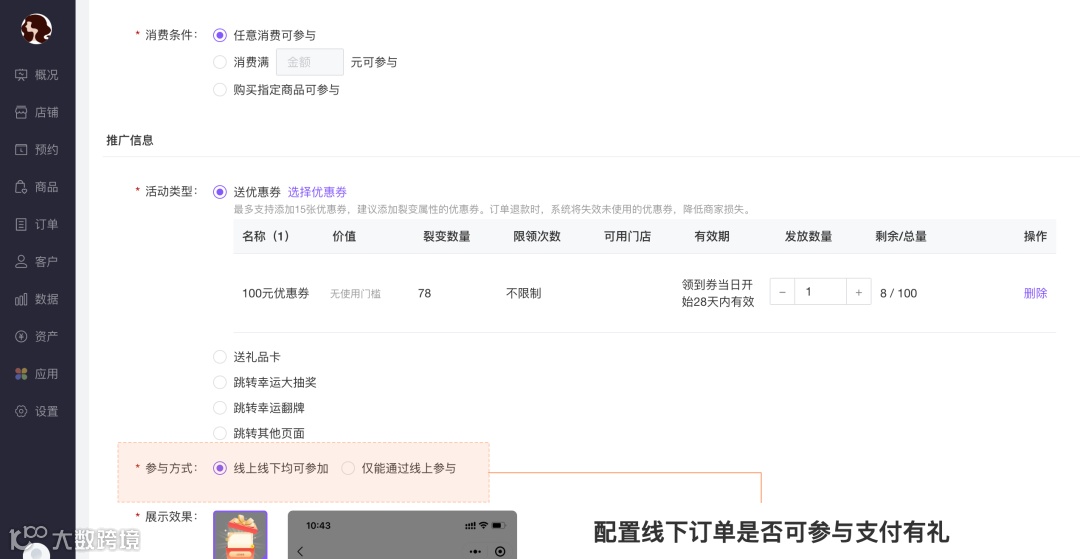Click the target circle icon in phone preview
Image resolution: width=1080 pixels, height=559 pixels.
[x=501, y=551]
